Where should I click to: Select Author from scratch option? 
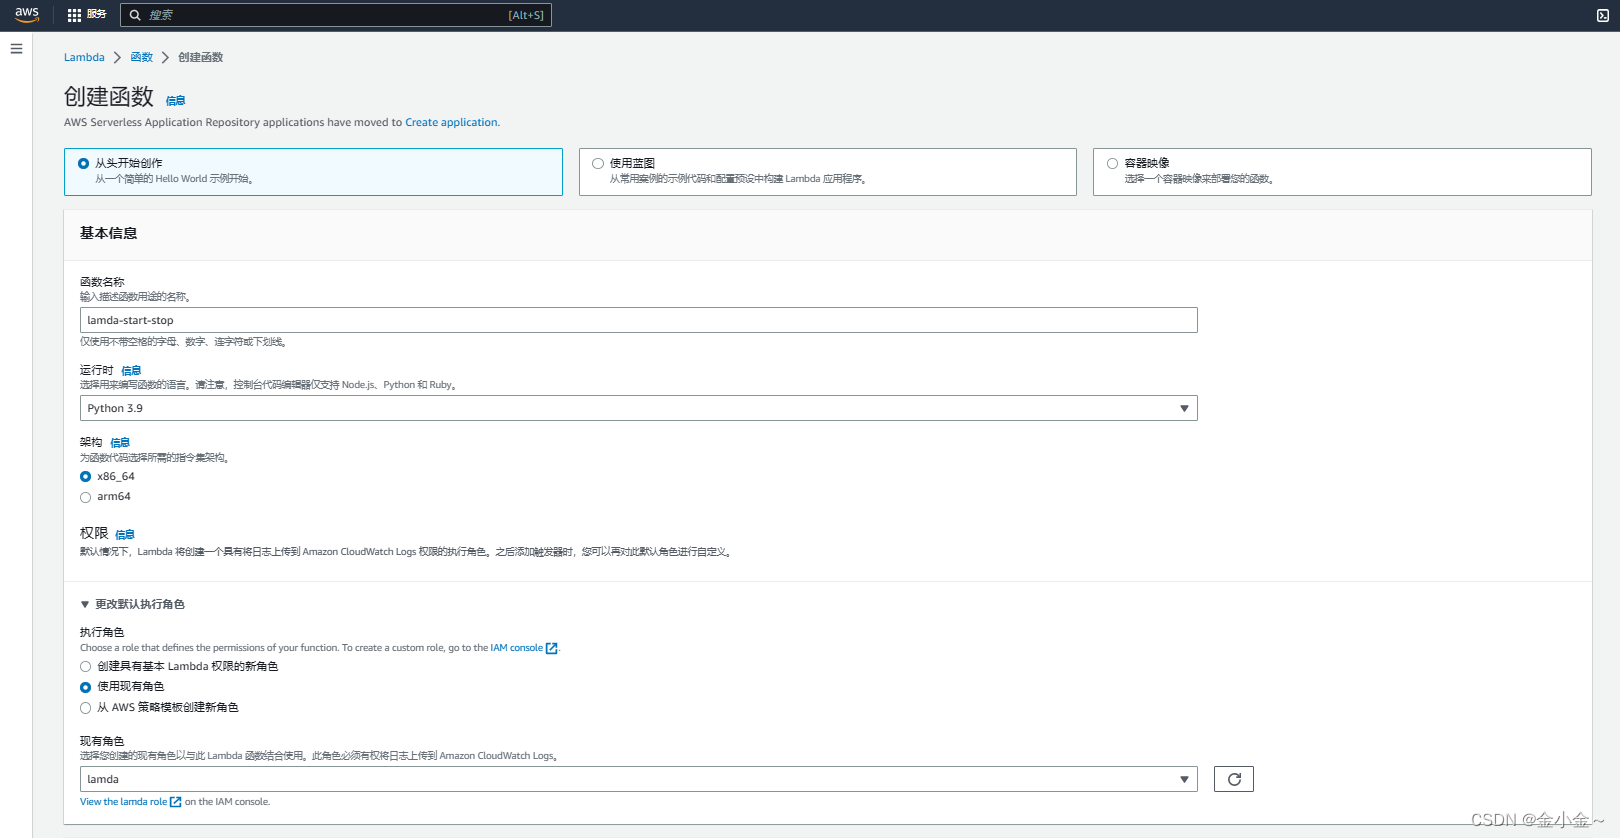click(x=313, y=172)
